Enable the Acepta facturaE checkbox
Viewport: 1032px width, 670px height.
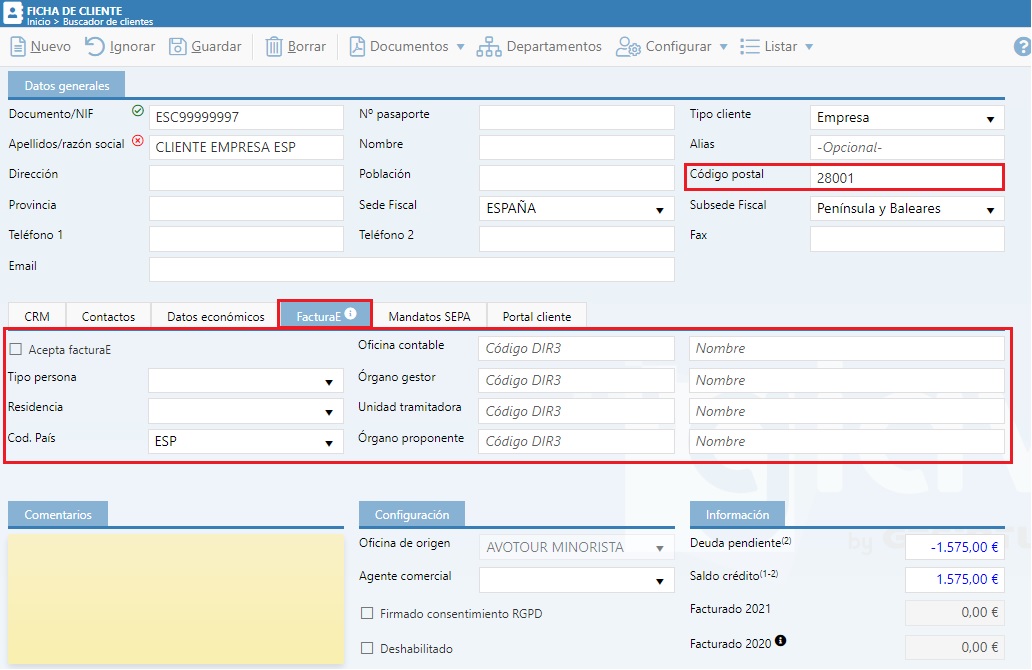16,349
